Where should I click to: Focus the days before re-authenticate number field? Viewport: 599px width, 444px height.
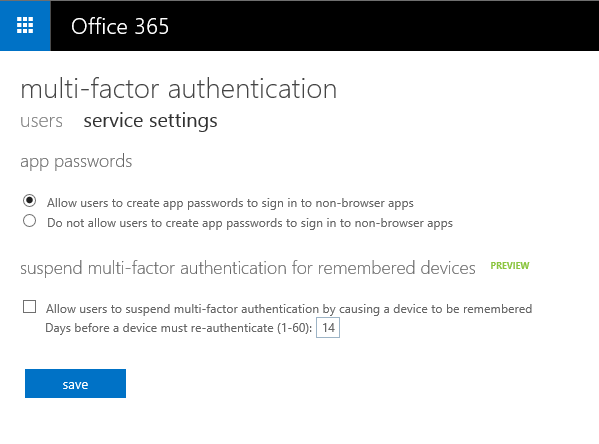click(x=328, y=328)
